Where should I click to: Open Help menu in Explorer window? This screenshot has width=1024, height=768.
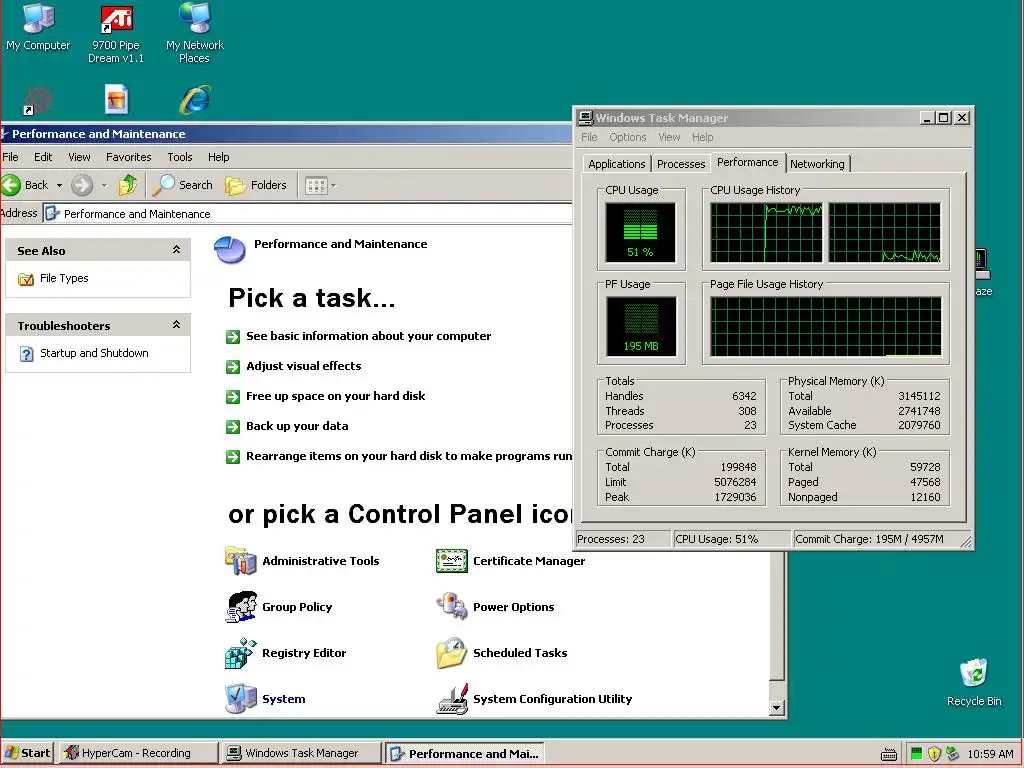[x=219, y=157]
